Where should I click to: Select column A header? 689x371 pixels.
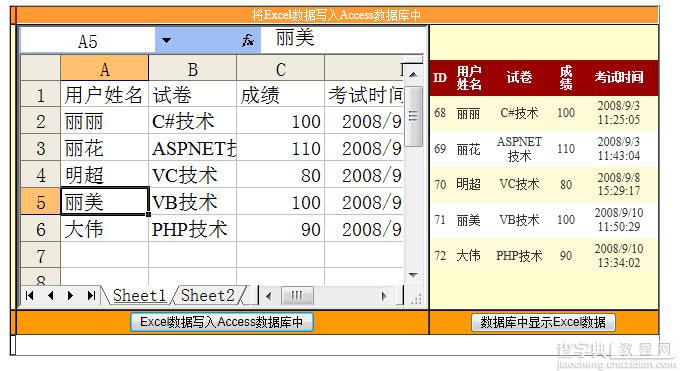(x=105, y=68)
